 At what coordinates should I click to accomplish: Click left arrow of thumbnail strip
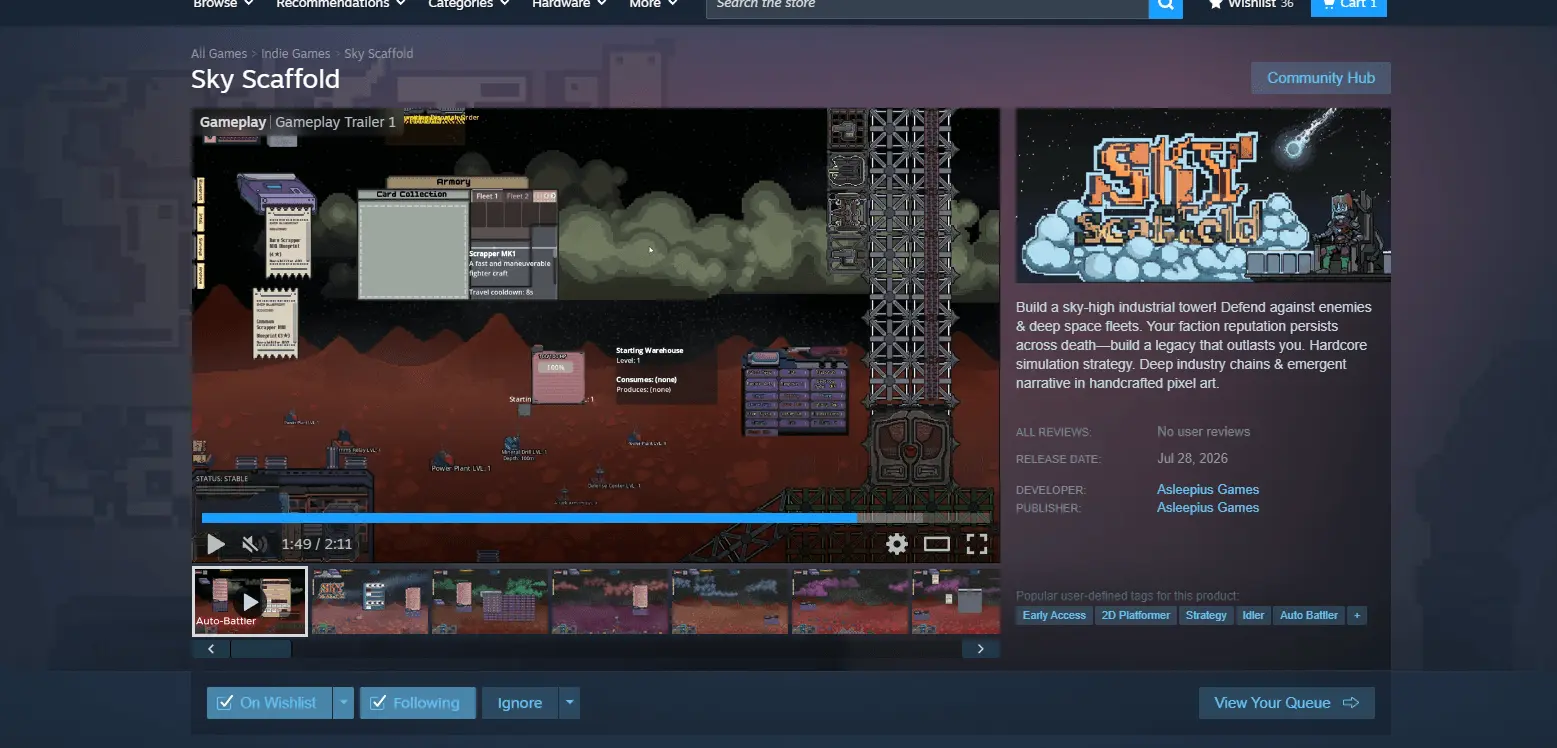tap(211, 649)
